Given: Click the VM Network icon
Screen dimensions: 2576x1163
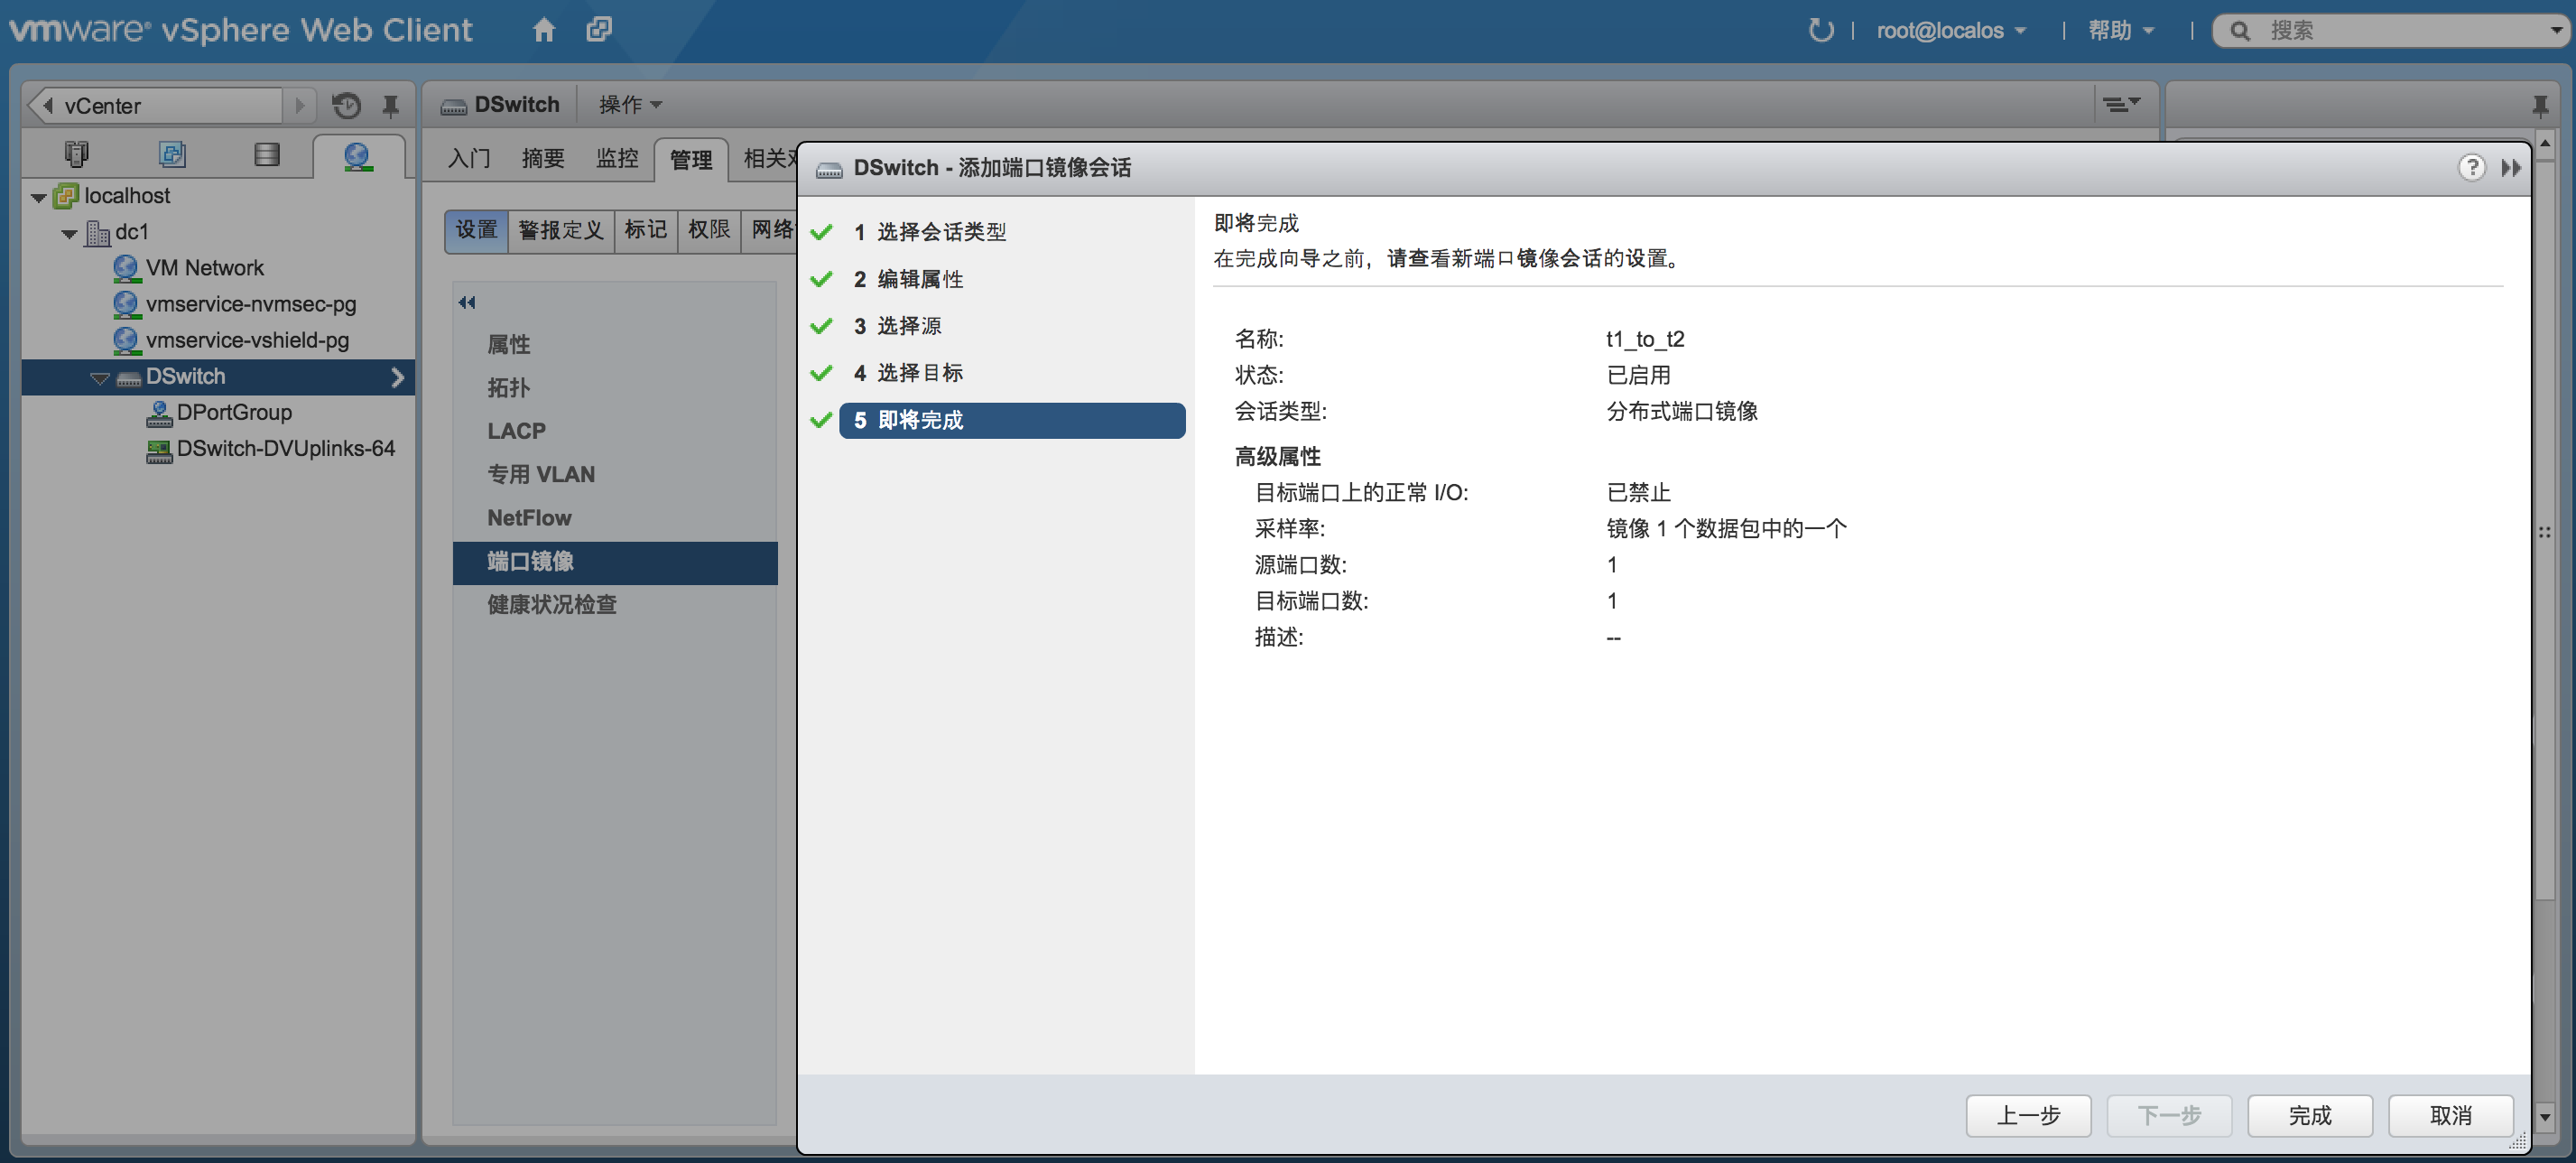Looking at the screenshot, I should (126, 268).
